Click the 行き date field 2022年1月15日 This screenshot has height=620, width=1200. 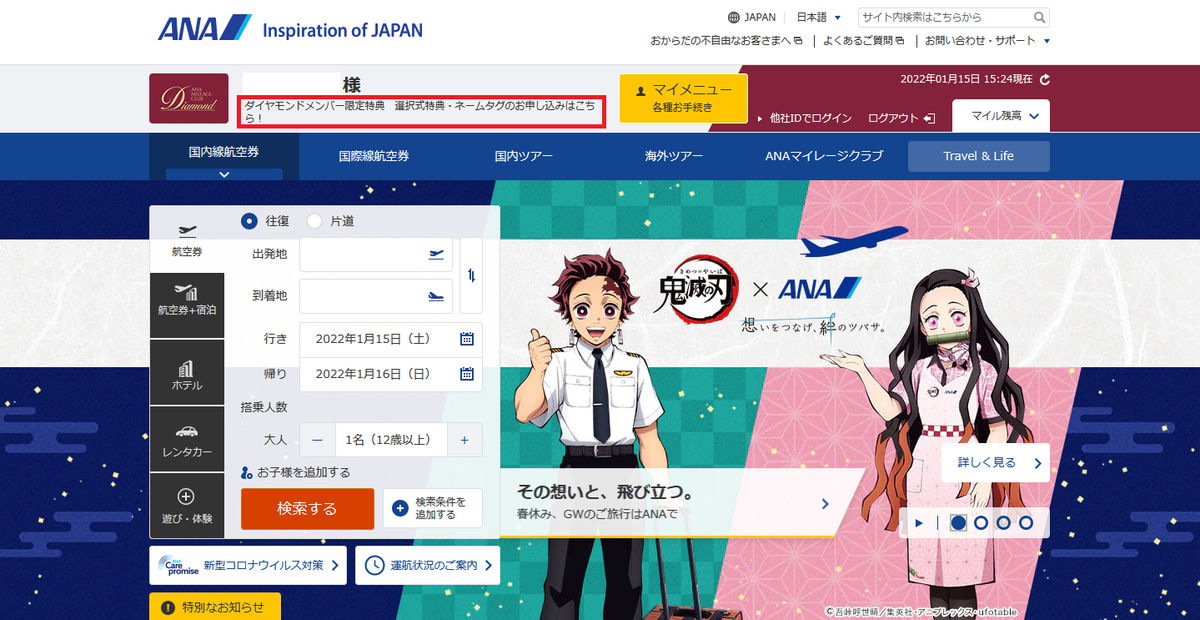(391, 339)
